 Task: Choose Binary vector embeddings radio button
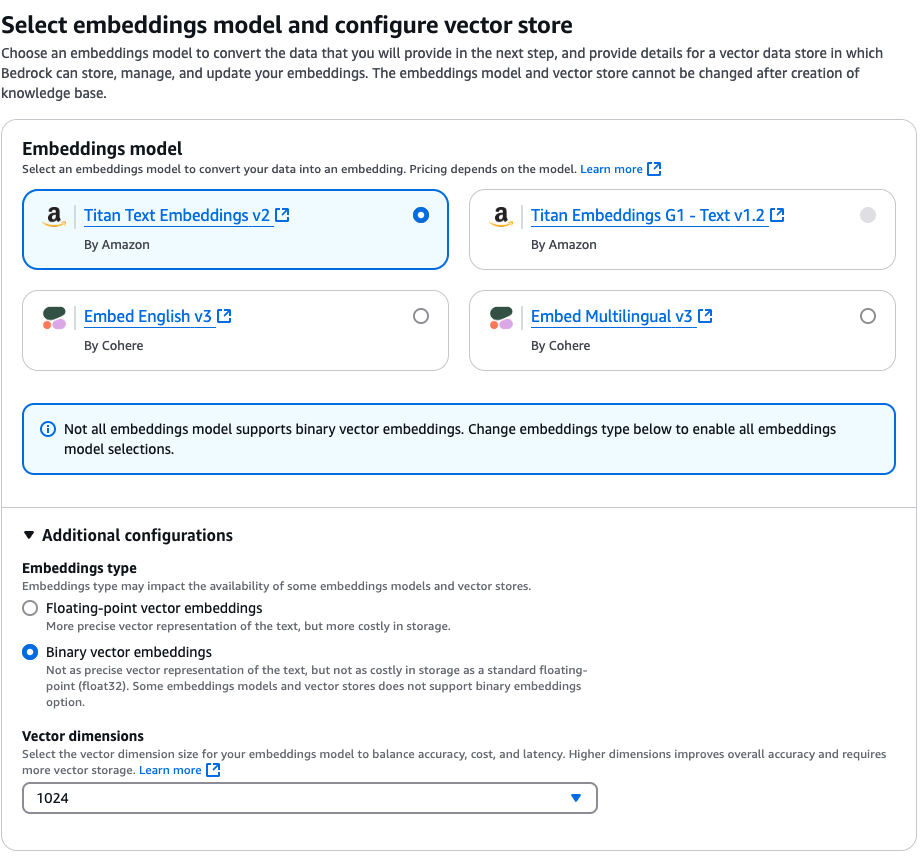coord(31,652)
